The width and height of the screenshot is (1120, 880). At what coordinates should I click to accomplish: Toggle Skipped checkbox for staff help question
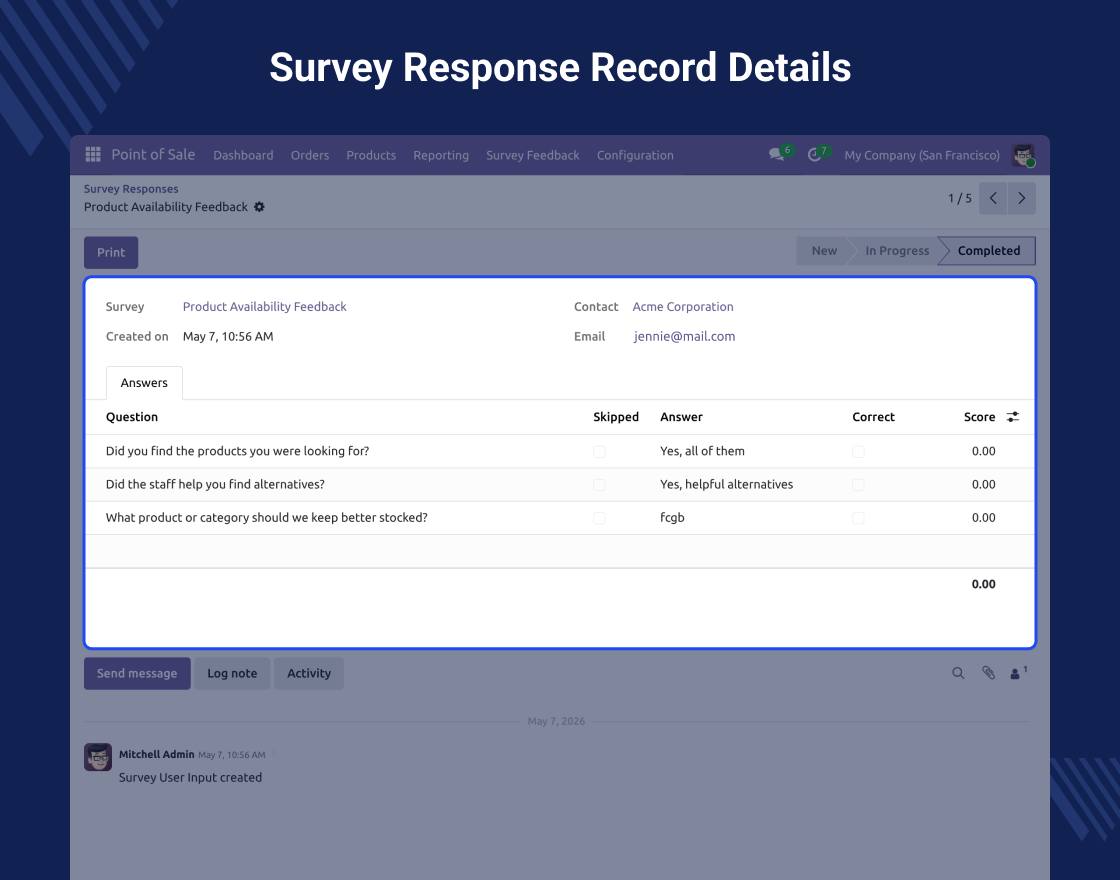[x=599, y=485]
